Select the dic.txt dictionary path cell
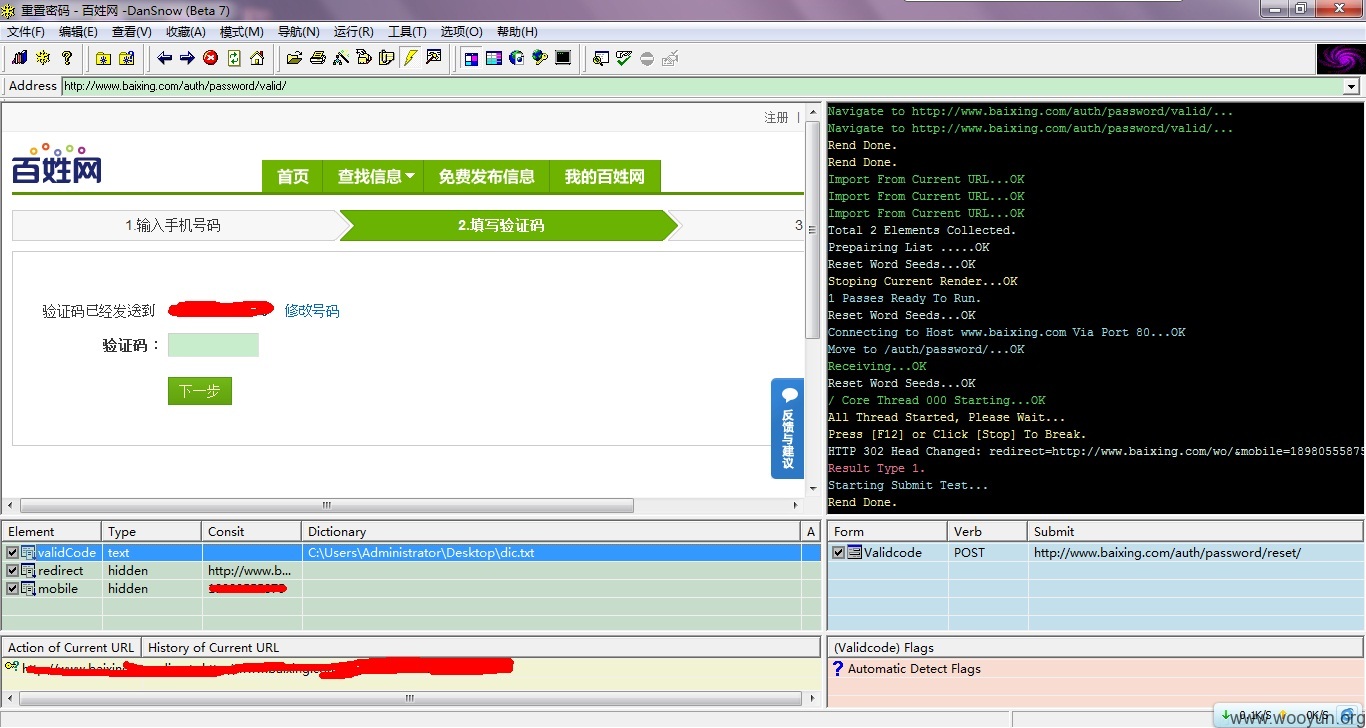1366x728 pixels. point(551,552)
